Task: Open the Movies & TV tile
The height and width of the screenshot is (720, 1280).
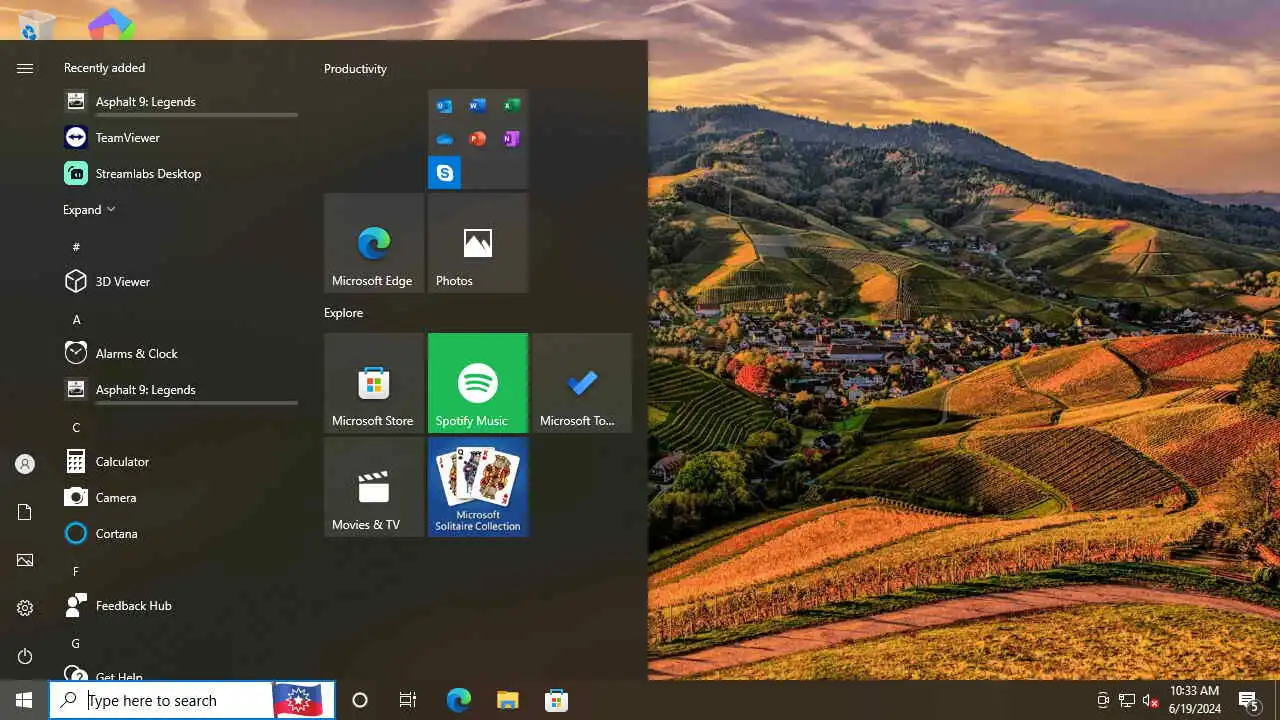Action: [374, 487]
